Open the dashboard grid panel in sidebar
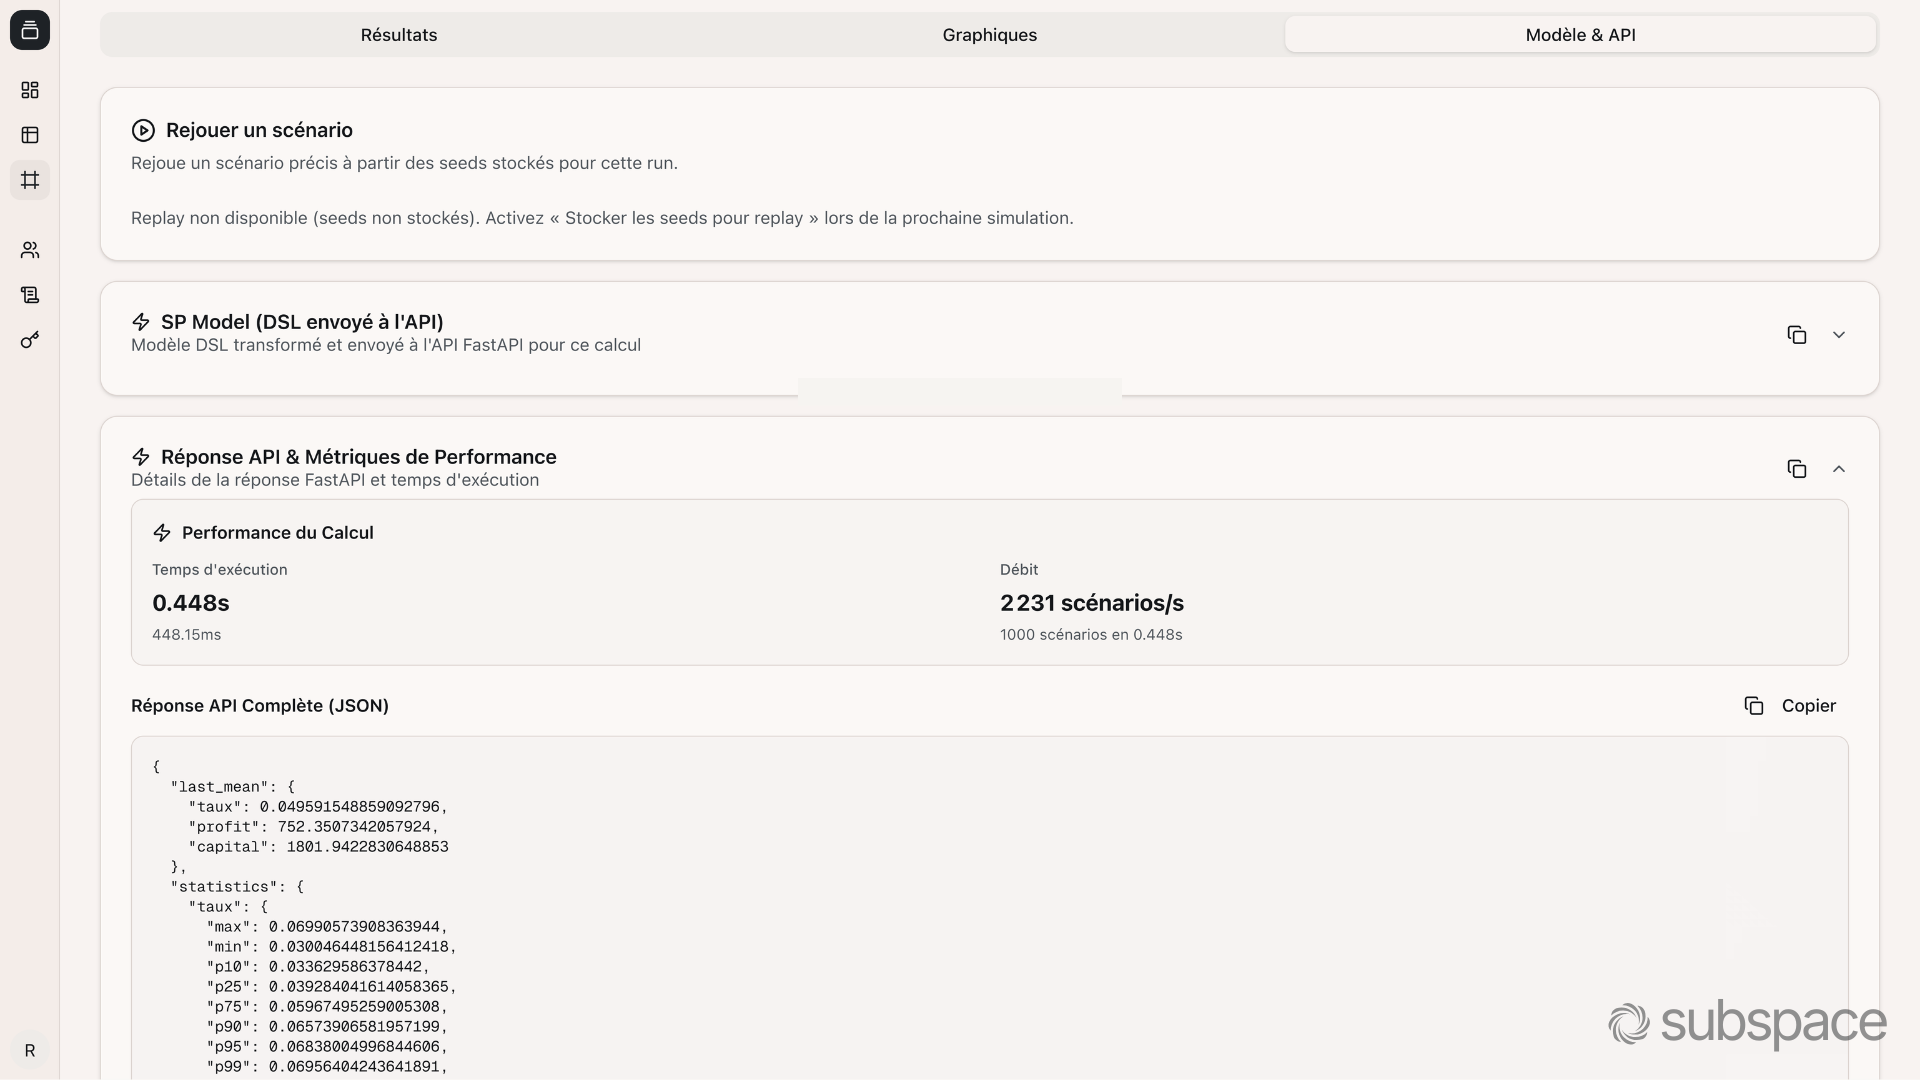 [x=30, y=90]
